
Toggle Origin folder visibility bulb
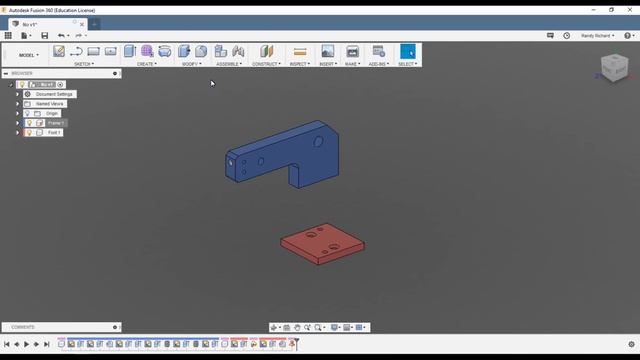tap(27, 113)
